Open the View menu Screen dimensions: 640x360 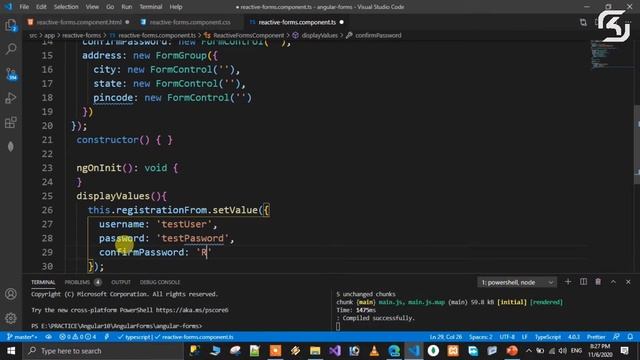[92, 7]
